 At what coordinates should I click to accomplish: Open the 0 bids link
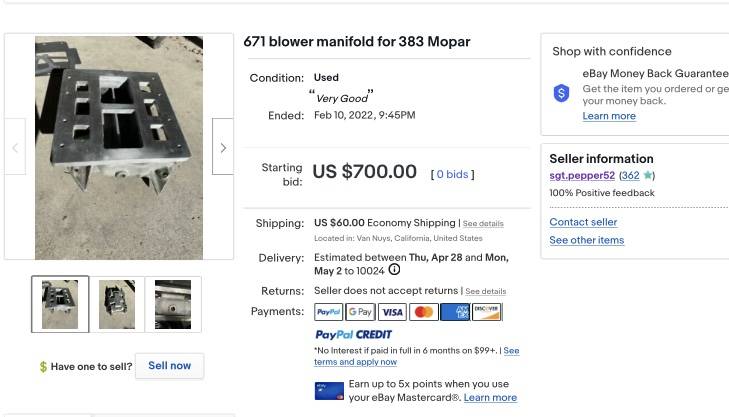[452, 174]
